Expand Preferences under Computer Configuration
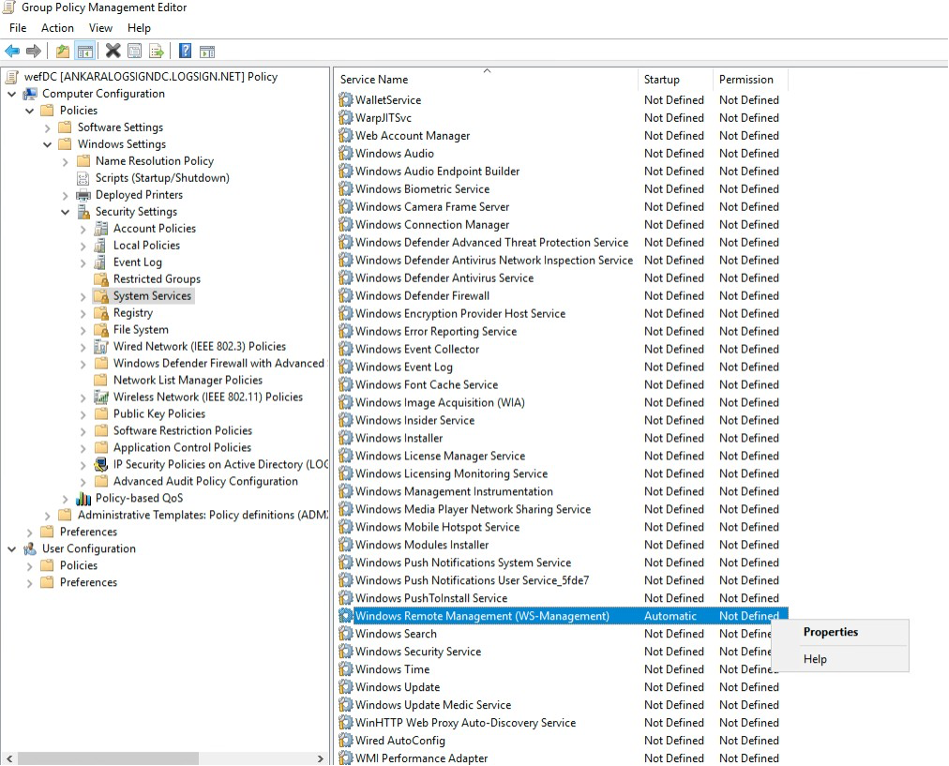This screenshot has width=949, height=766. coord(30,532)
